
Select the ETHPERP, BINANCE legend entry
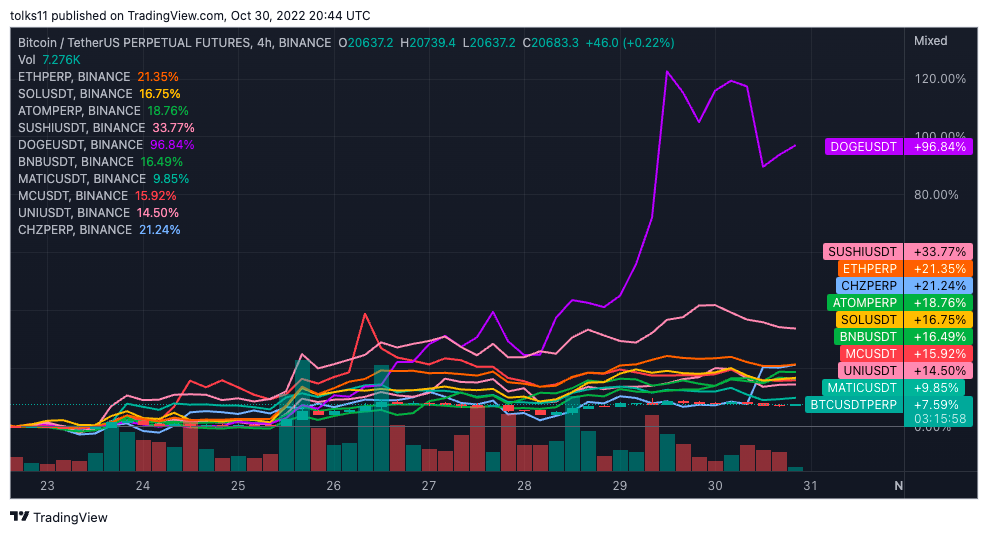[x=98, y=77]
